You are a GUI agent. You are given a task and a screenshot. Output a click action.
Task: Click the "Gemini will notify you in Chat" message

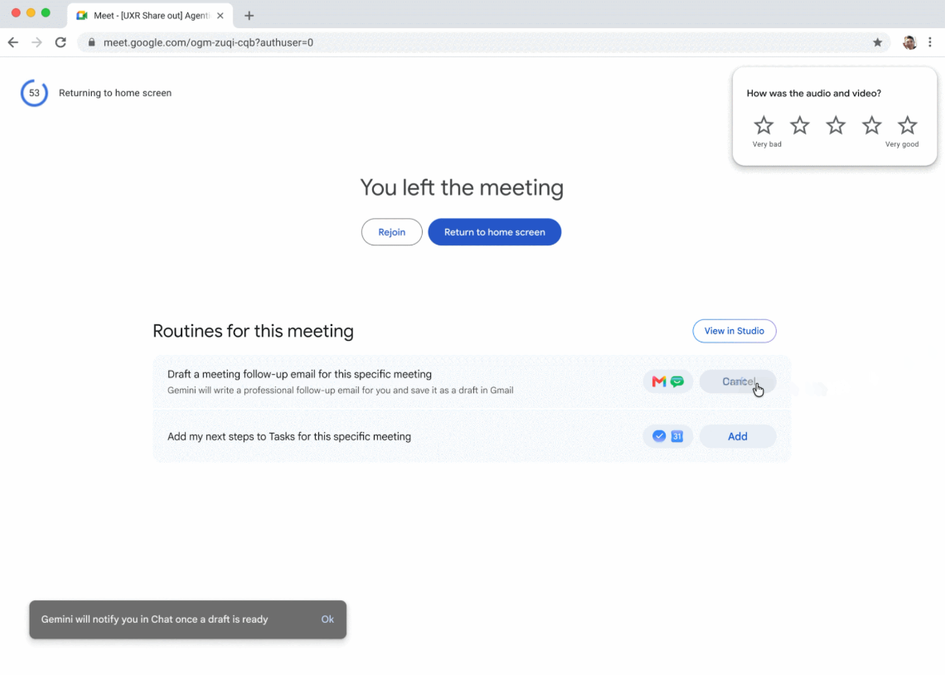(154, 619)
